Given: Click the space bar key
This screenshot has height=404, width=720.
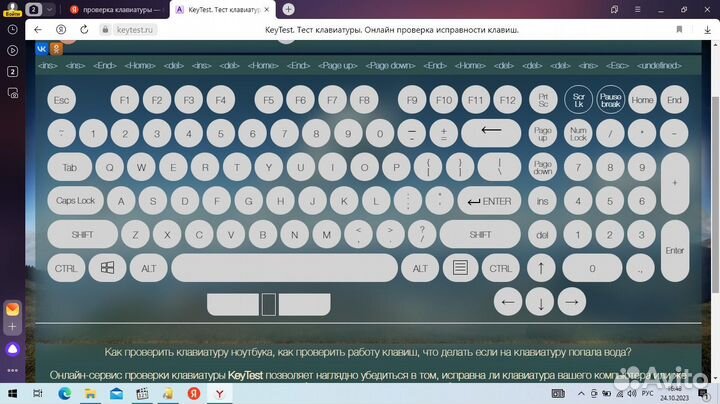Looking at the screenshot, I should (x=284, y=268).
